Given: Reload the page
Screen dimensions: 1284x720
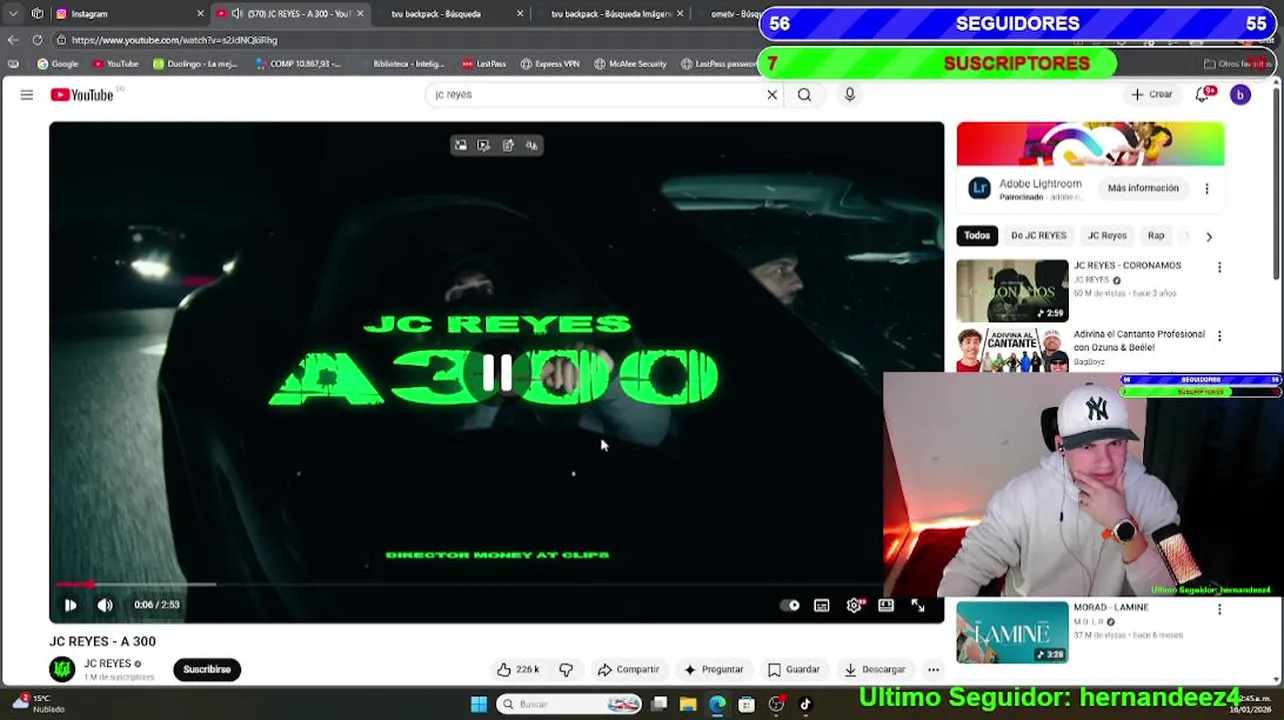Looking at the screenshot, I should point(37,40).
